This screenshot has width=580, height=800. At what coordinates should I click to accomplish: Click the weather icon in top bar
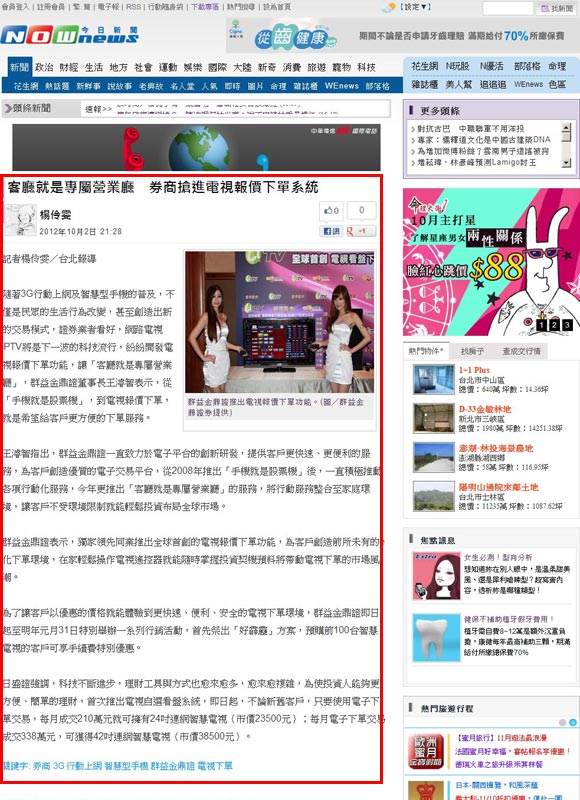click(389, 7)
